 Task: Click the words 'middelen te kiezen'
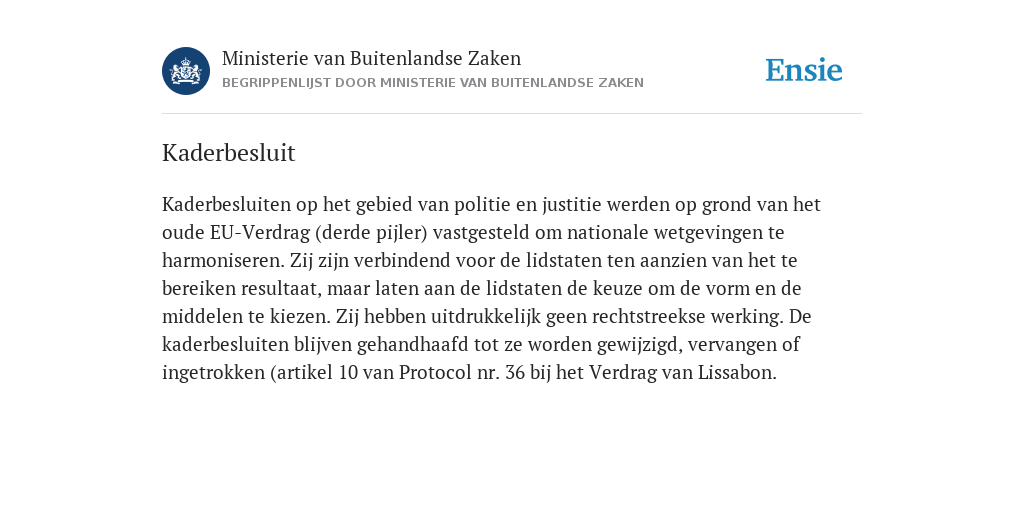pos(246,317)
